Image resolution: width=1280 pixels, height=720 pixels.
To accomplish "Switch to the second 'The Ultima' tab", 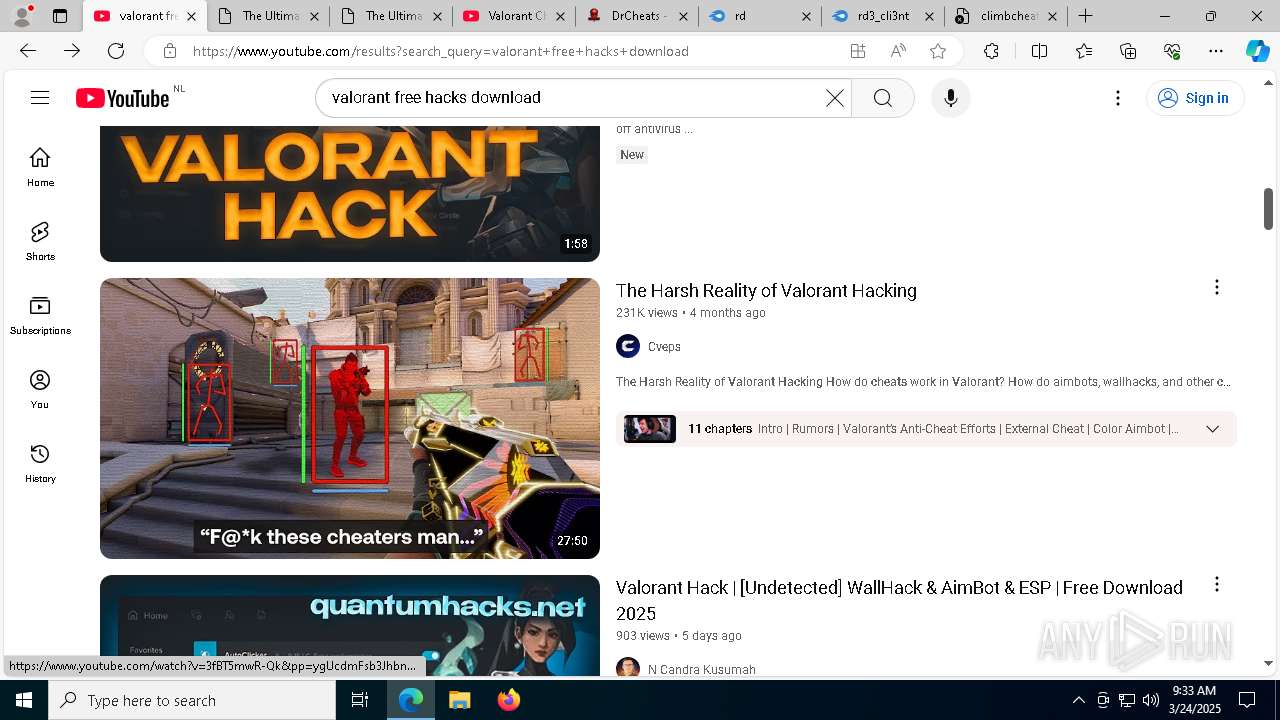I will pyautogui.click(x=391, y=16).
